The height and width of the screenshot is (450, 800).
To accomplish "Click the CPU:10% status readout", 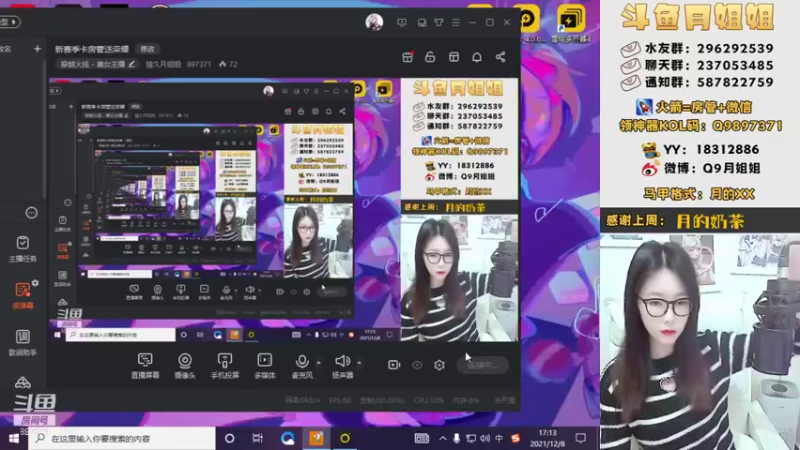I will coord(429,401).
